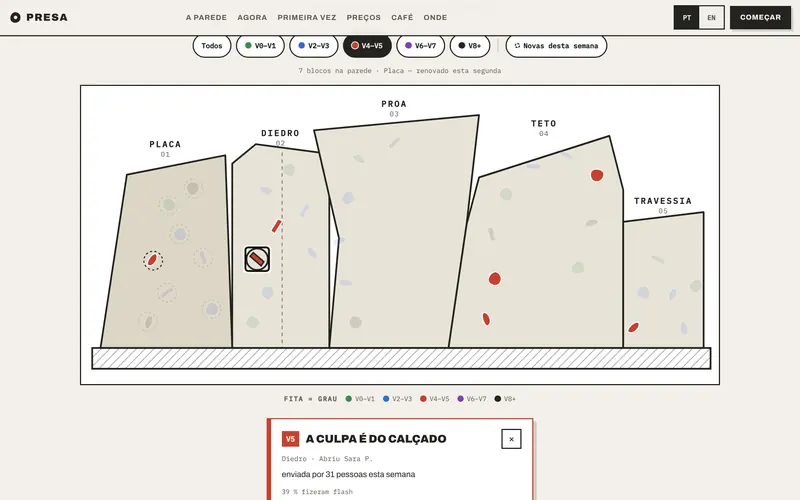Select the Todos grade filter
Viewport: 800px width, 500px height.
tap(212, 46)
